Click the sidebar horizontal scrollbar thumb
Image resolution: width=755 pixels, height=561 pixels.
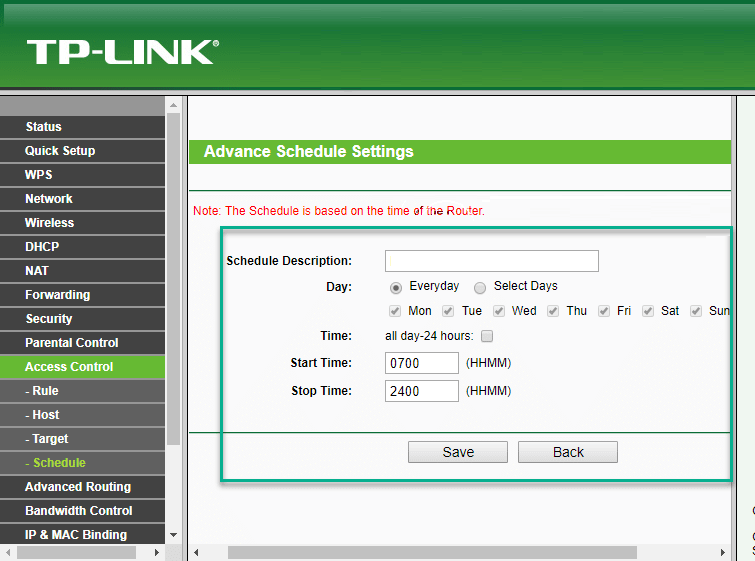76,552
